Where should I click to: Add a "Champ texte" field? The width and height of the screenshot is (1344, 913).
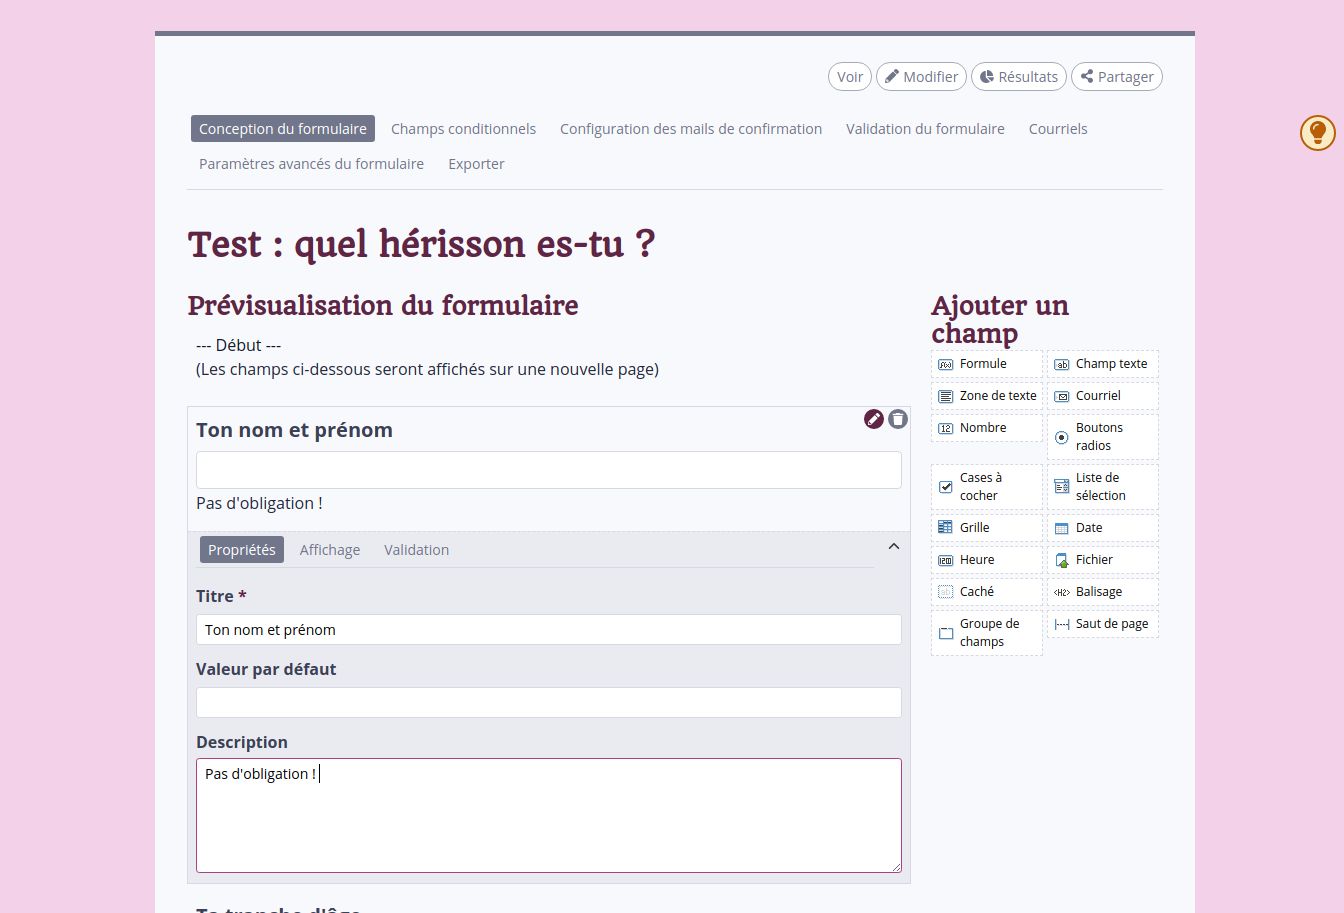[x=1101, y=364]
